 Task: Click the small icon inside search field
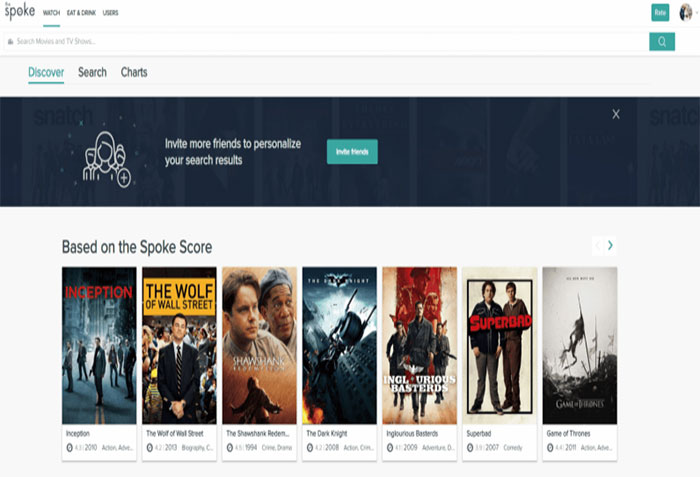pyautogui.click(x=10, y=42)
